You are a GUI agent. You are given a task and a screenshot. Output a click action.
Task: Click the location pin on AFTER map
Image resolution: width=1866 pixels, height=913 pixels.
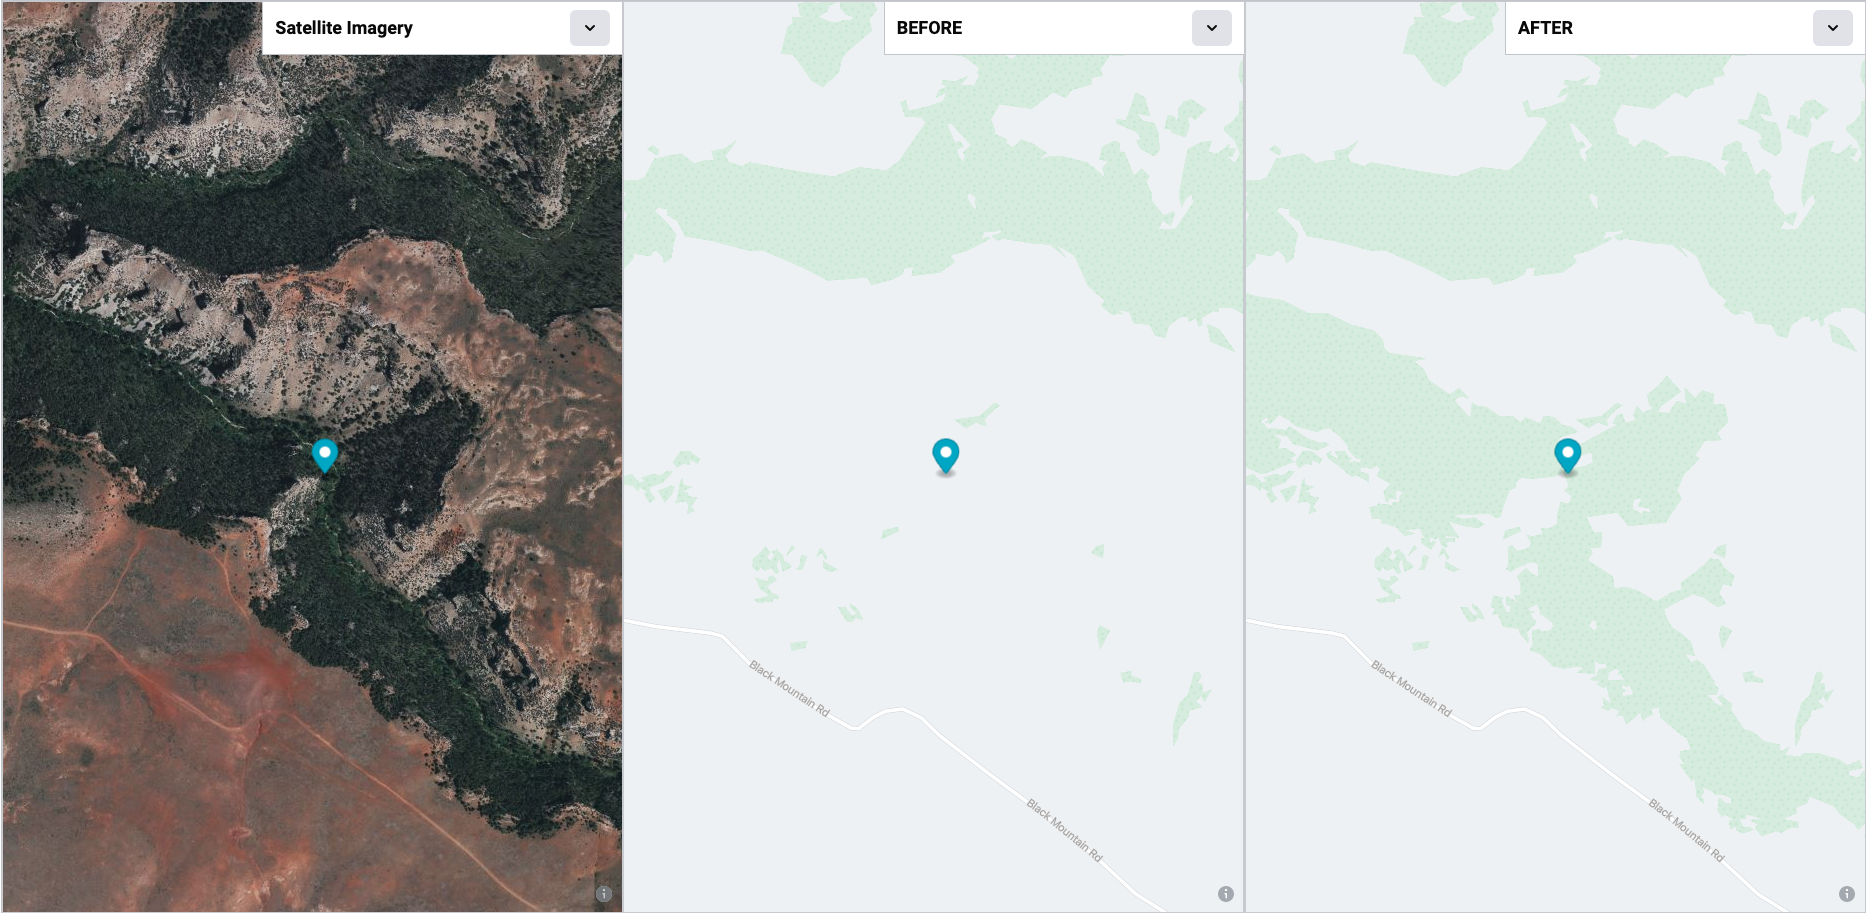[1567, 455]
